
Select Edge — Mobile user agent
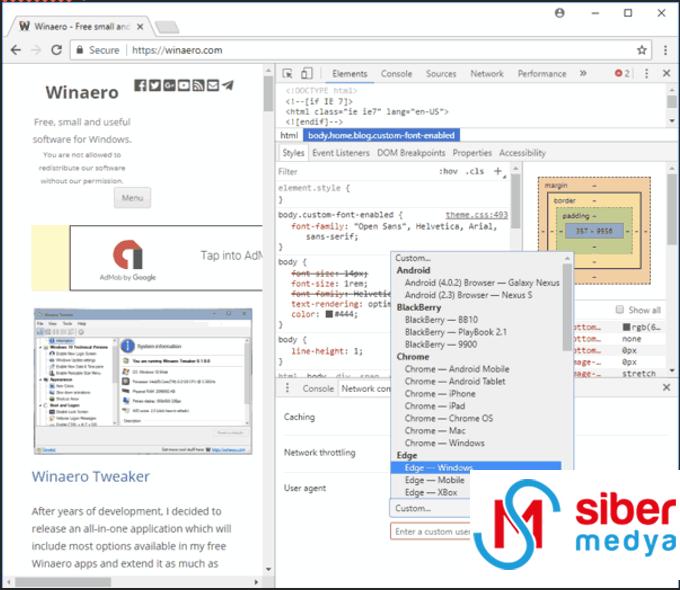(x=434, y=480)
